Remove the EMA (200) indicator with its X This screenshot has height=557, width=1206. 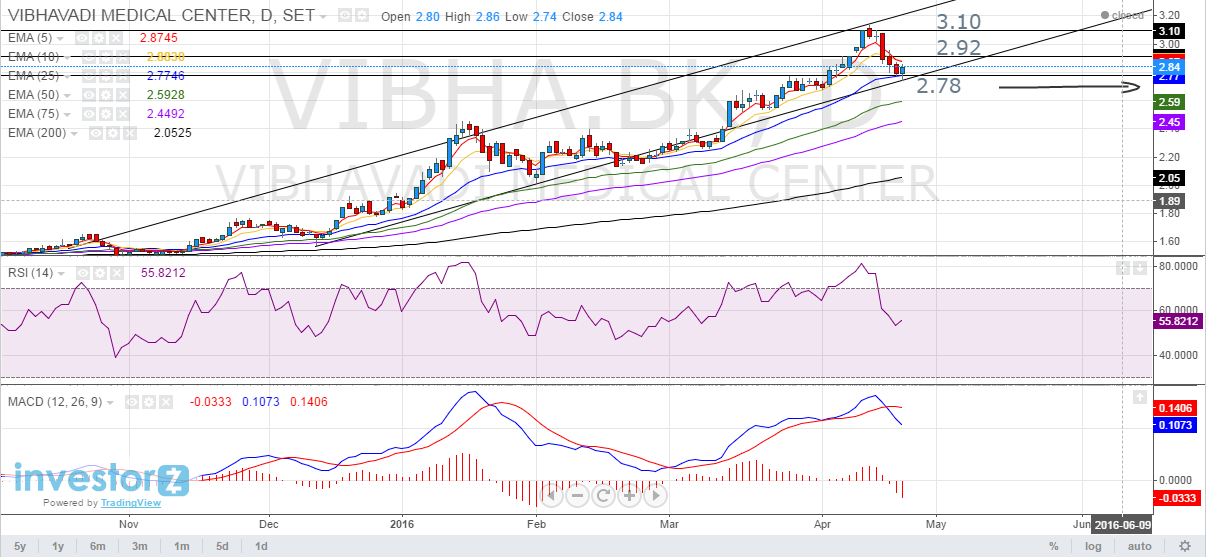(x=130, y=133)
